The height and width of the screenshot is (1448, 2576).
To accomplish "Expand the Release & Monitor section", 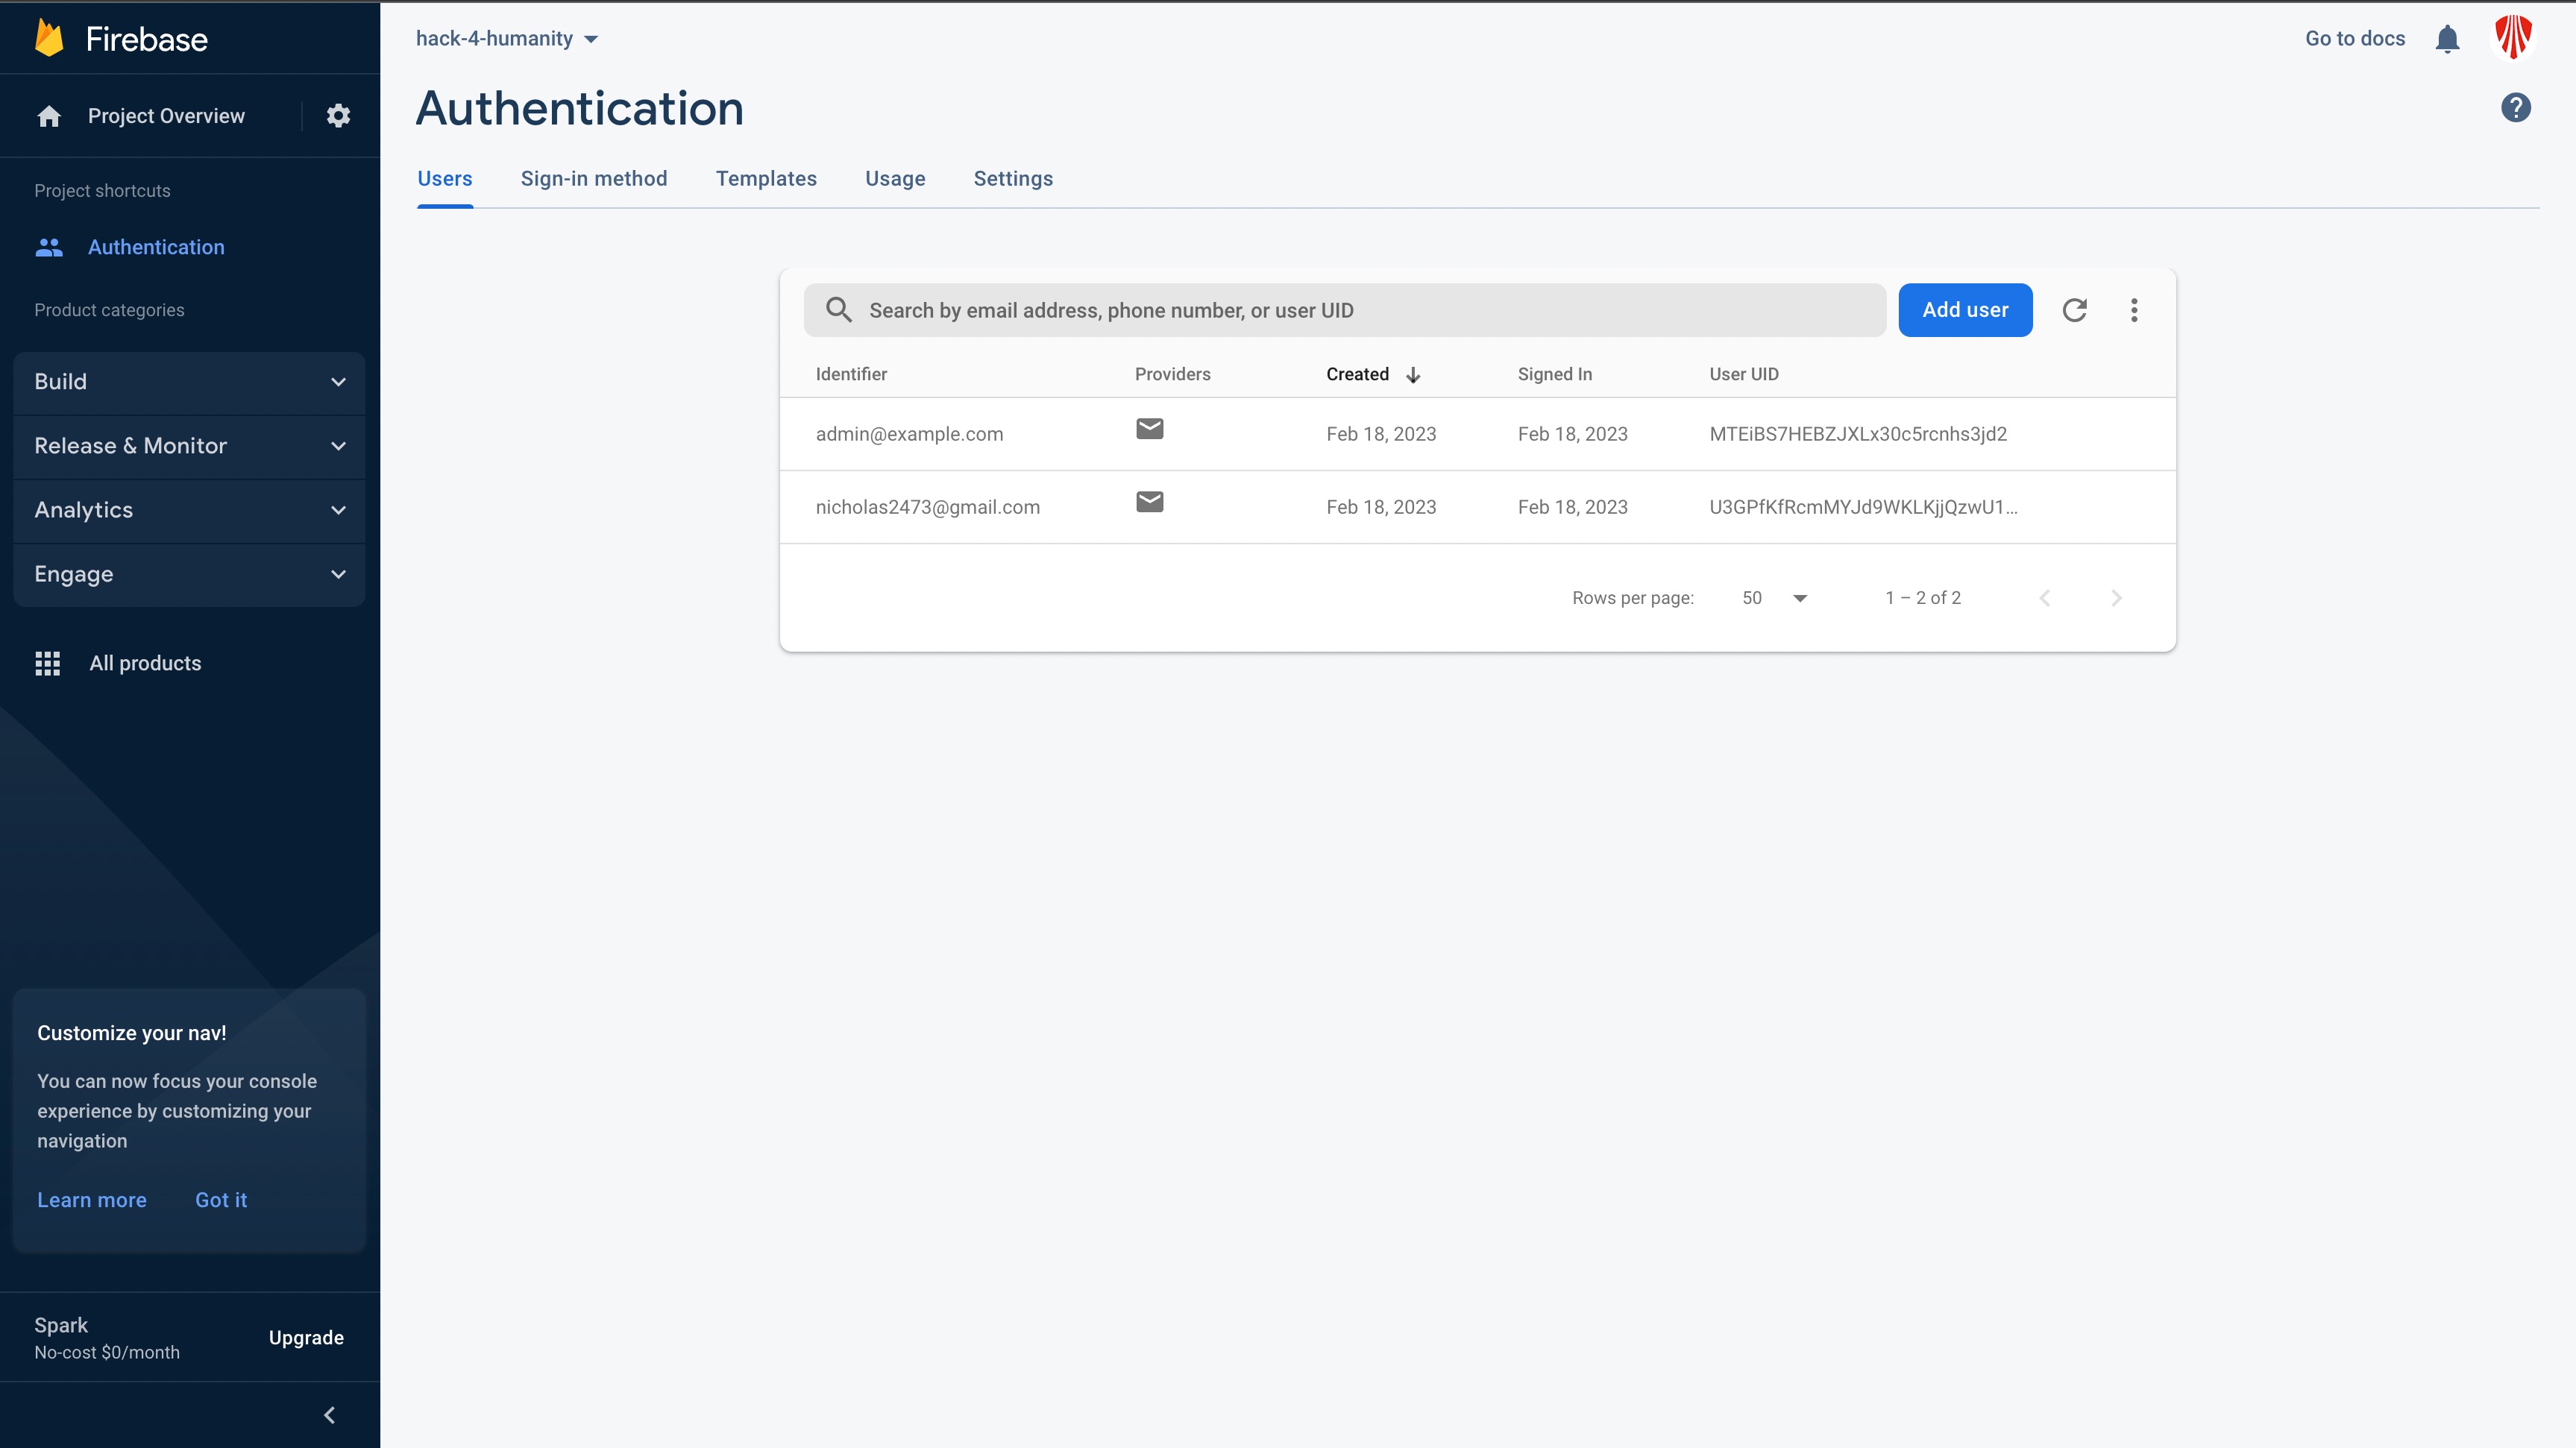I will pos(189,446).
